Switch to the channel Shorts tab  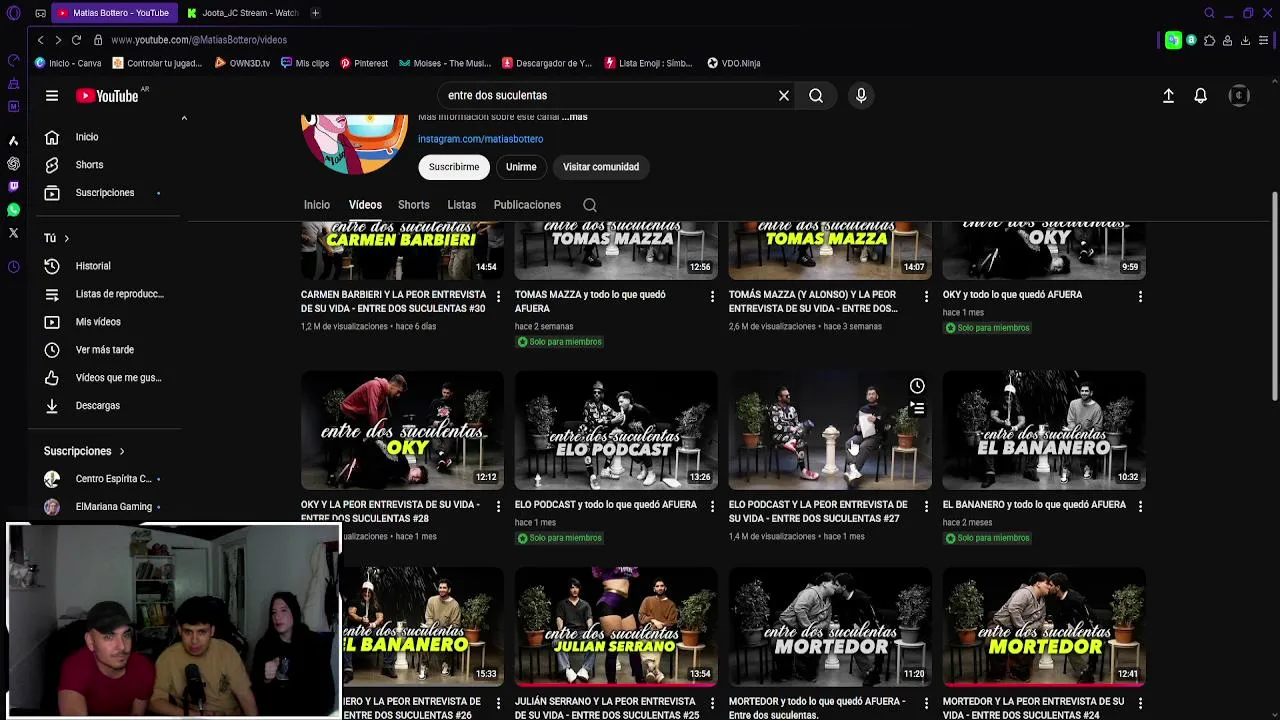[x=414, y=205]
